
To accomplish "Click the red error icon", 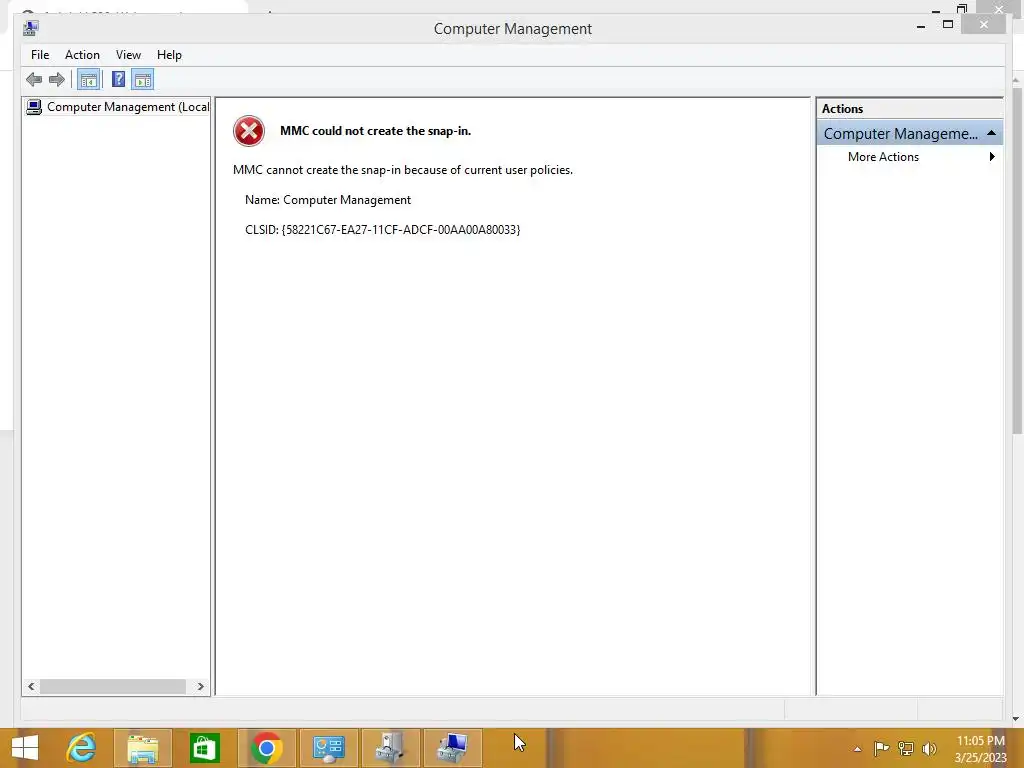I will pos(249,131).
